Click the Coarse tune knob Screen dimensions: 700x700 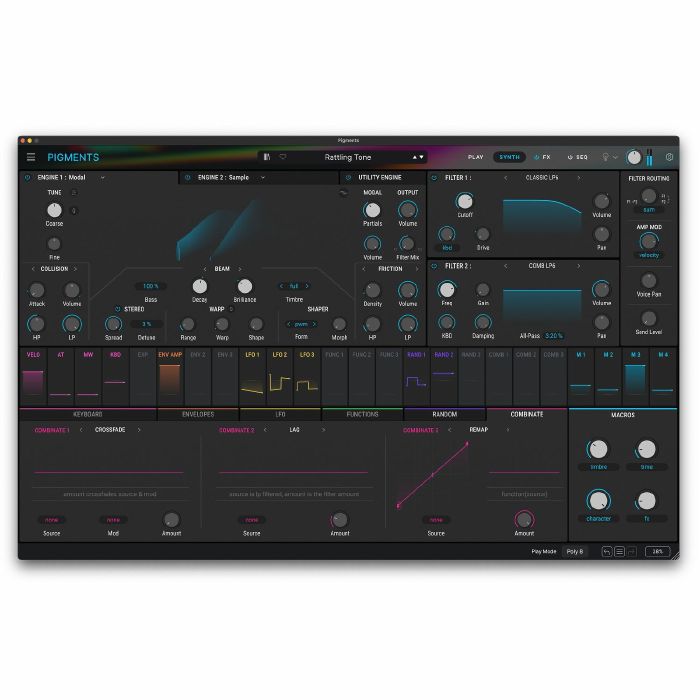coord(54,210)
